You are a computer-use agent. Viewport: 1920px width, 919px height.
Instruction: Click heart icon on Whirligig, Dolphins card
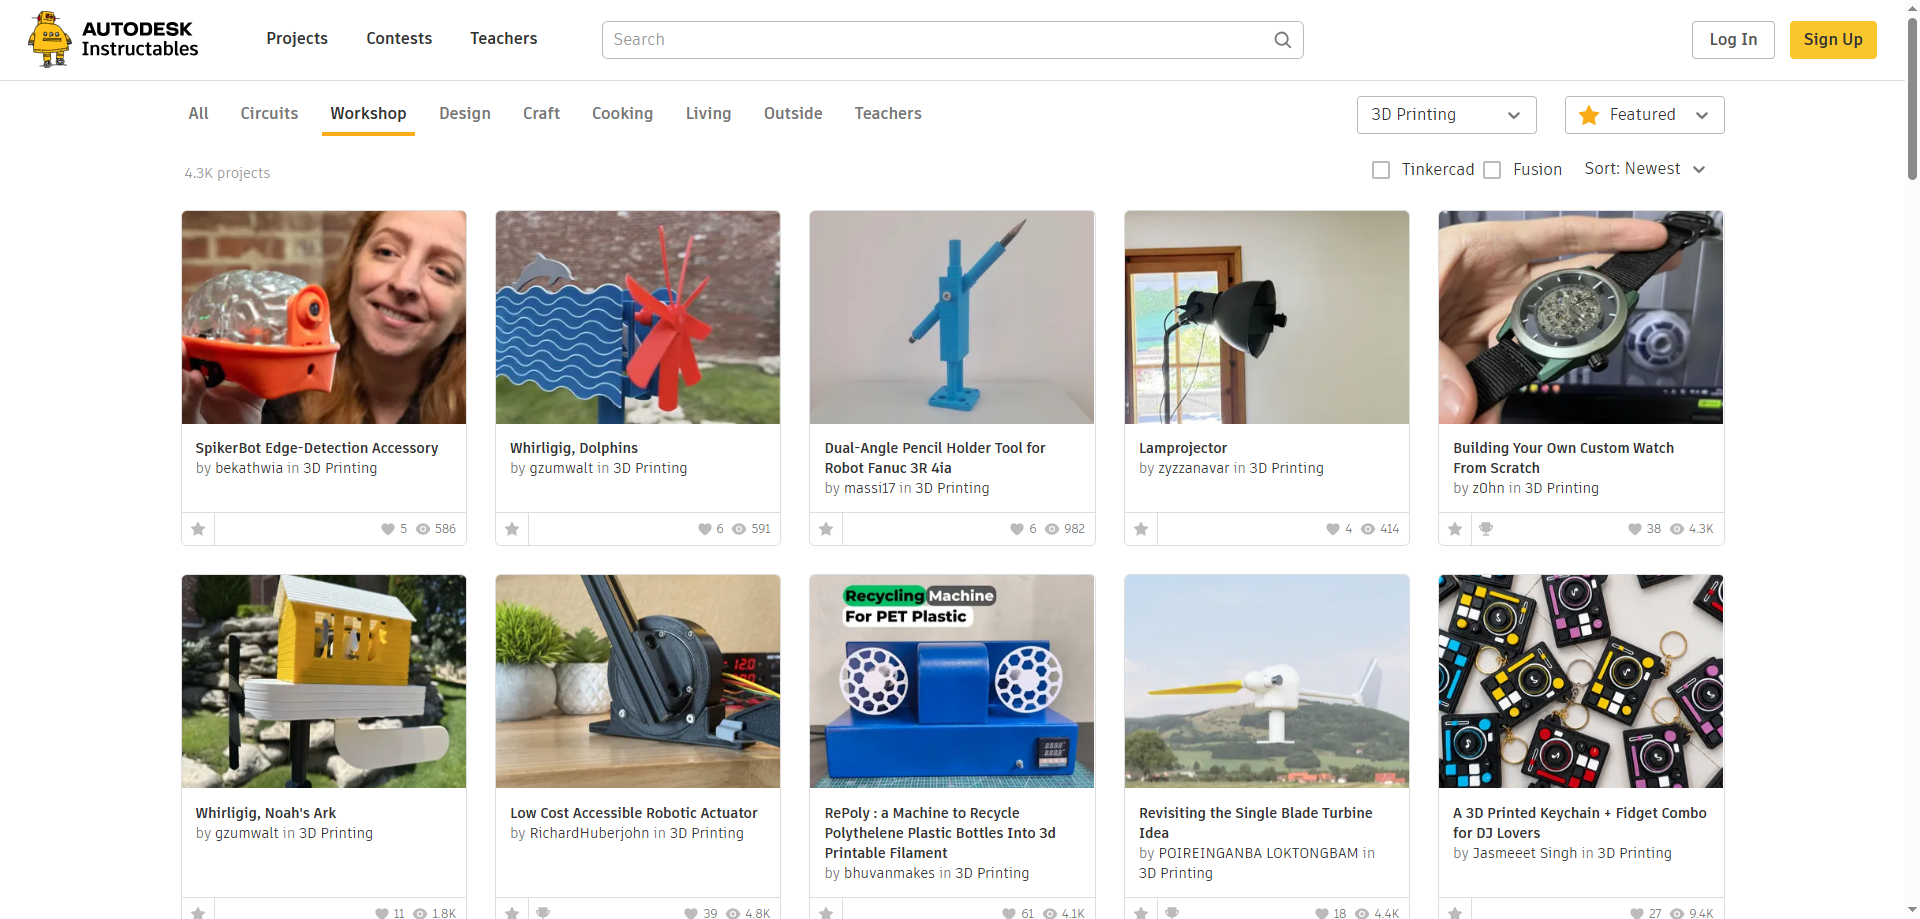[x=704, y=529]
